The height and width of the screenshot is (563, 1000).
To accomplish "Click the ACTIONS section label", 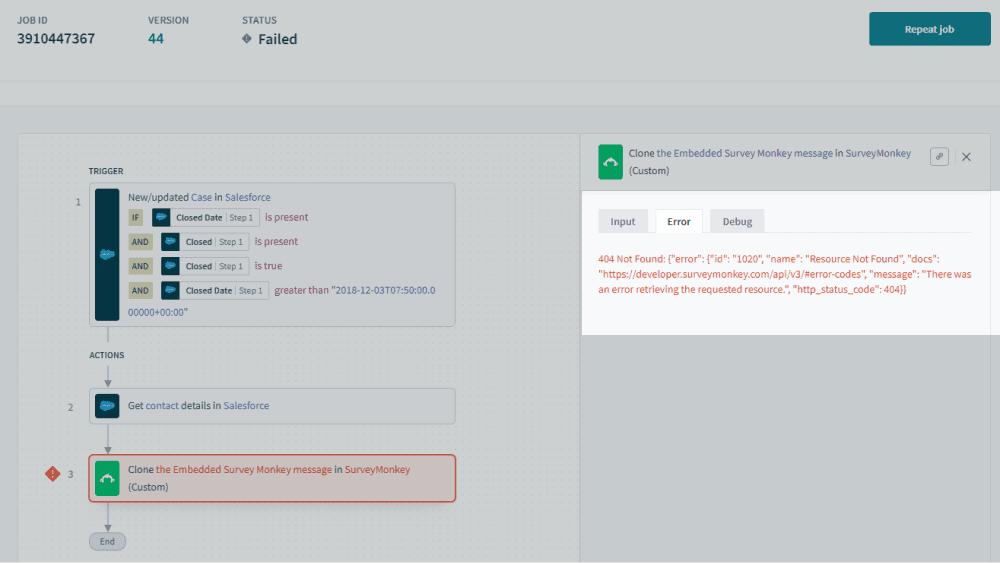I will click(107, 355).
